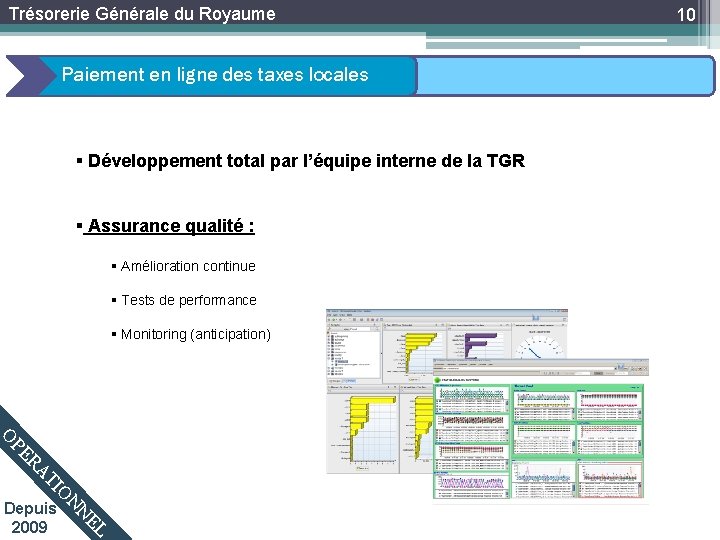Click the purple bar chart in dashboard screenshot
Viewport: 720px width, 540px height.
coord(478,344)
